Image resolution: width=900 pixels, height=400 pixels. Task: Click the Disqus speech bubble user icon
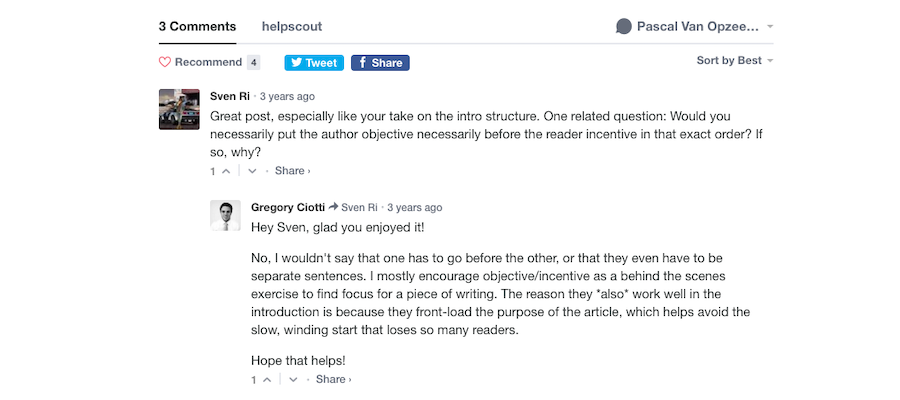(x=624, y=27)
